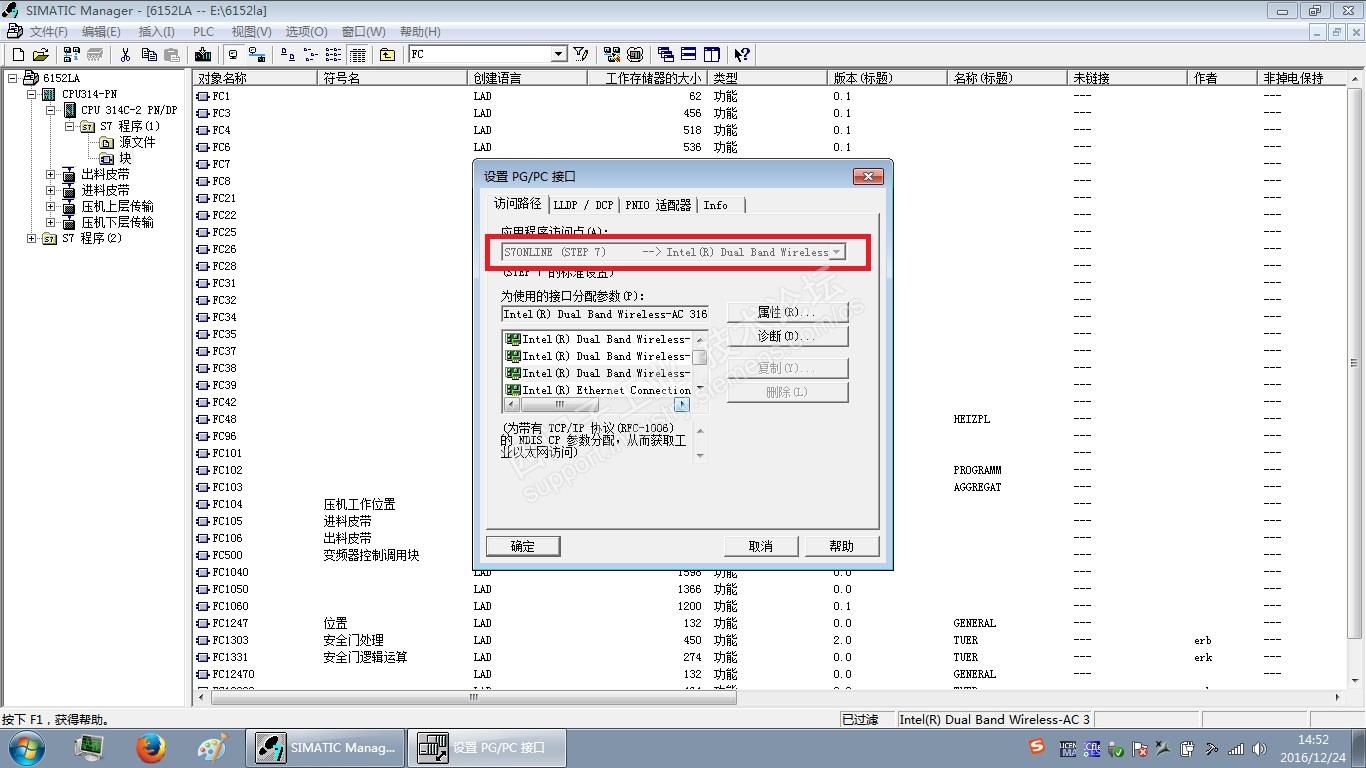The height and width of the screenshot is (768, 1366).
Task: Click the interface parameter text field
Action: 604,314
